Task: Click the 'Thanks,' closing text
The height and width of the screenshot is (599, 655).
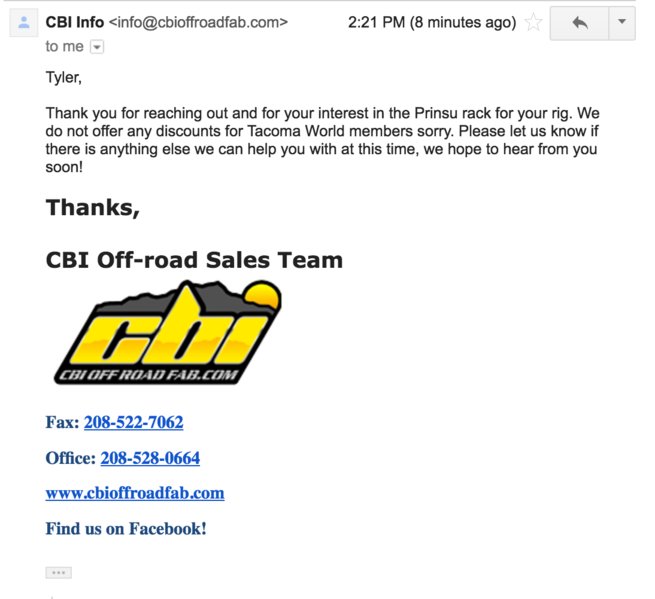Action: (x=93, y=208)
